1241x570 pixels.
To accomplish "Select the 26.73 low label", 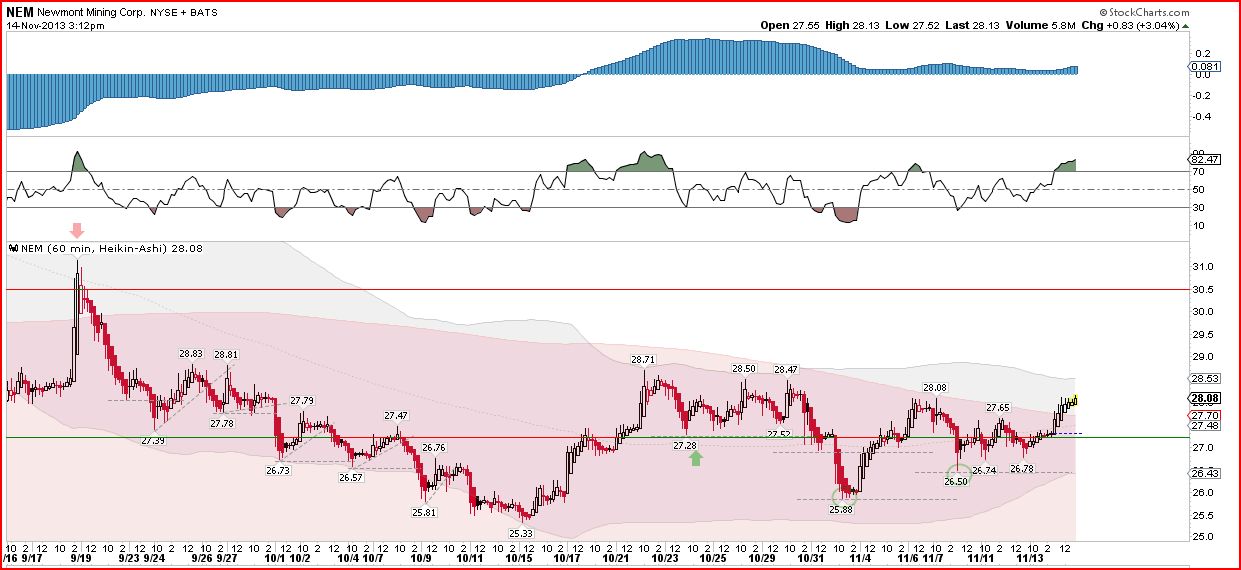I will pyautogui.click(x=277, y=469).
